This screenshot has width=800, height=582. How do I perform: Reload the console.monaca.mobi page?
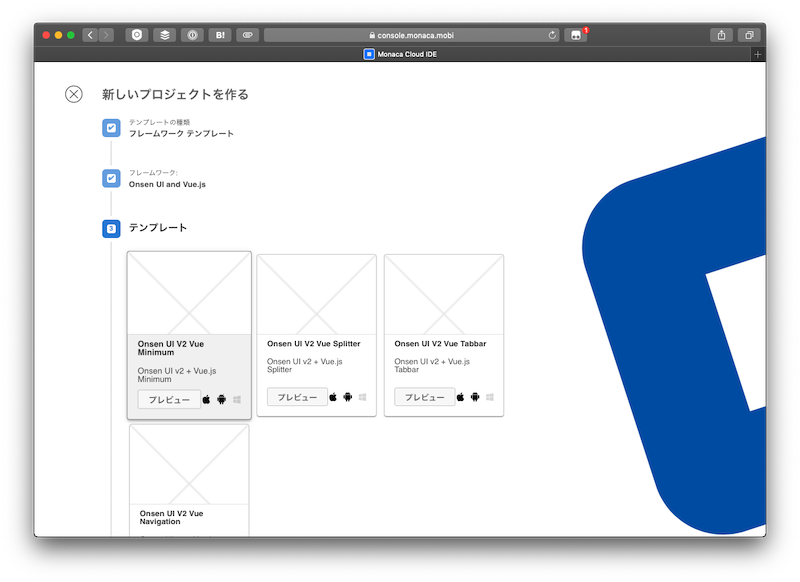tap(552, 35)
